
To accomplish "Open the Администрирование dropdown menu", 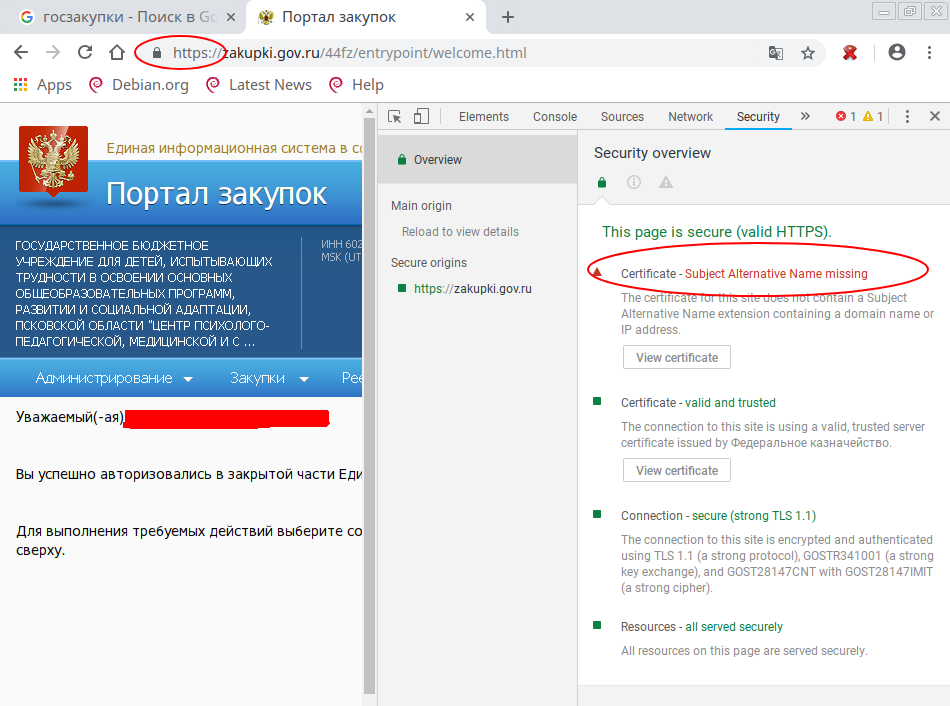I will pyautogui.click(x=114, y=378).
